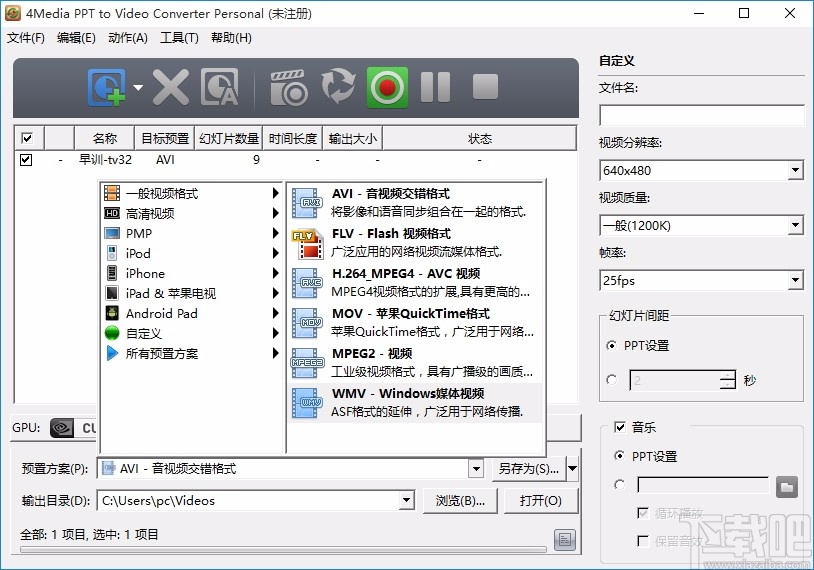Select the MOV QuickTime format icon
814x570 pixels.
tap(307, 323)
